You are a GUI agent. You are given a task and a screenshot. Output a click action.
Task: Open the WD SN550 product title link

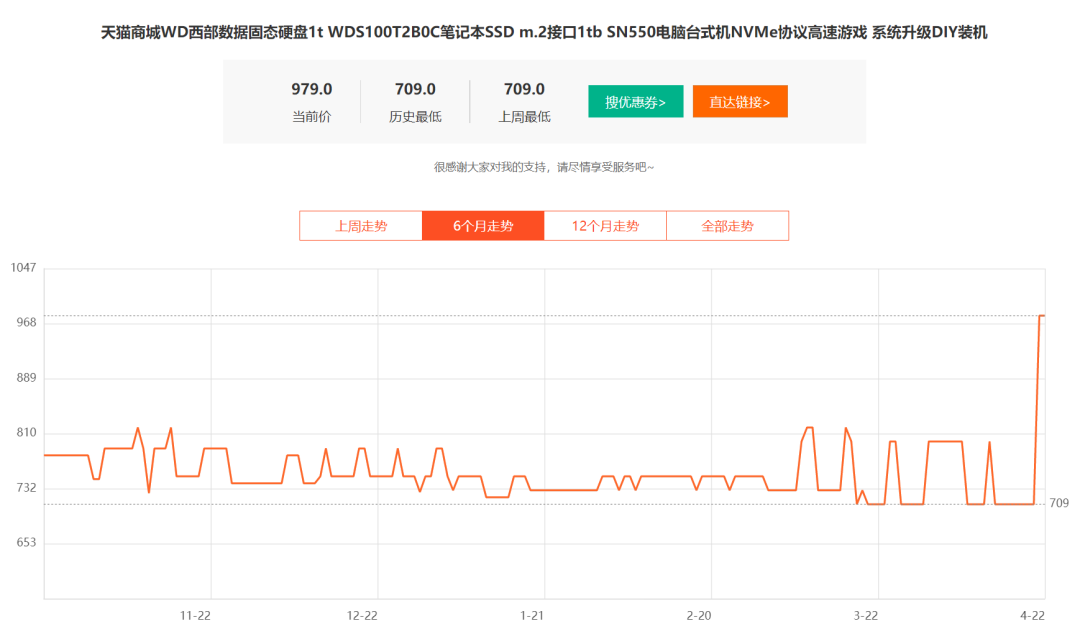pos(540,32)
